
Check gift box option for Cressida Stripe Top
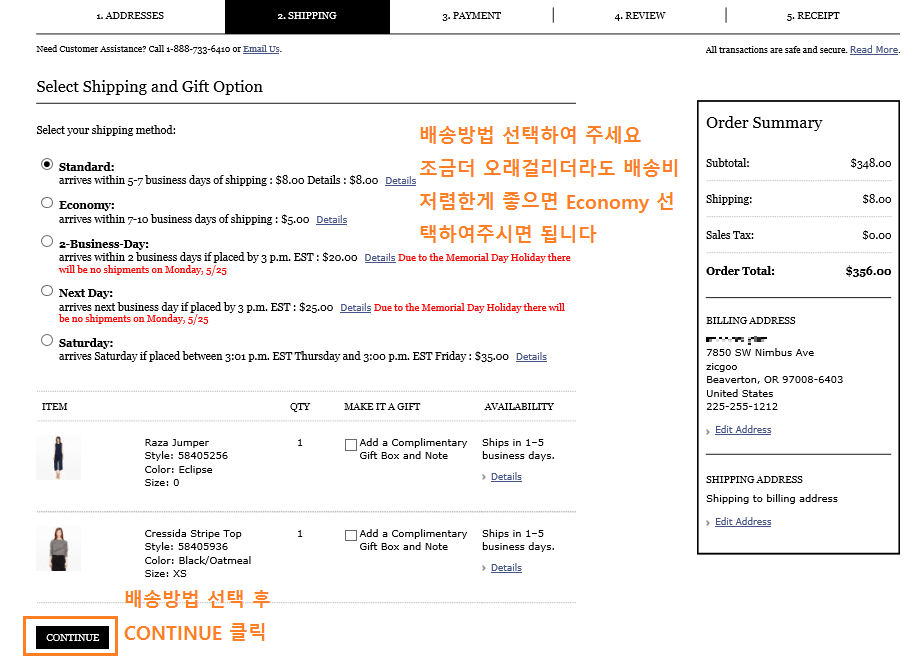coord(351,535)
